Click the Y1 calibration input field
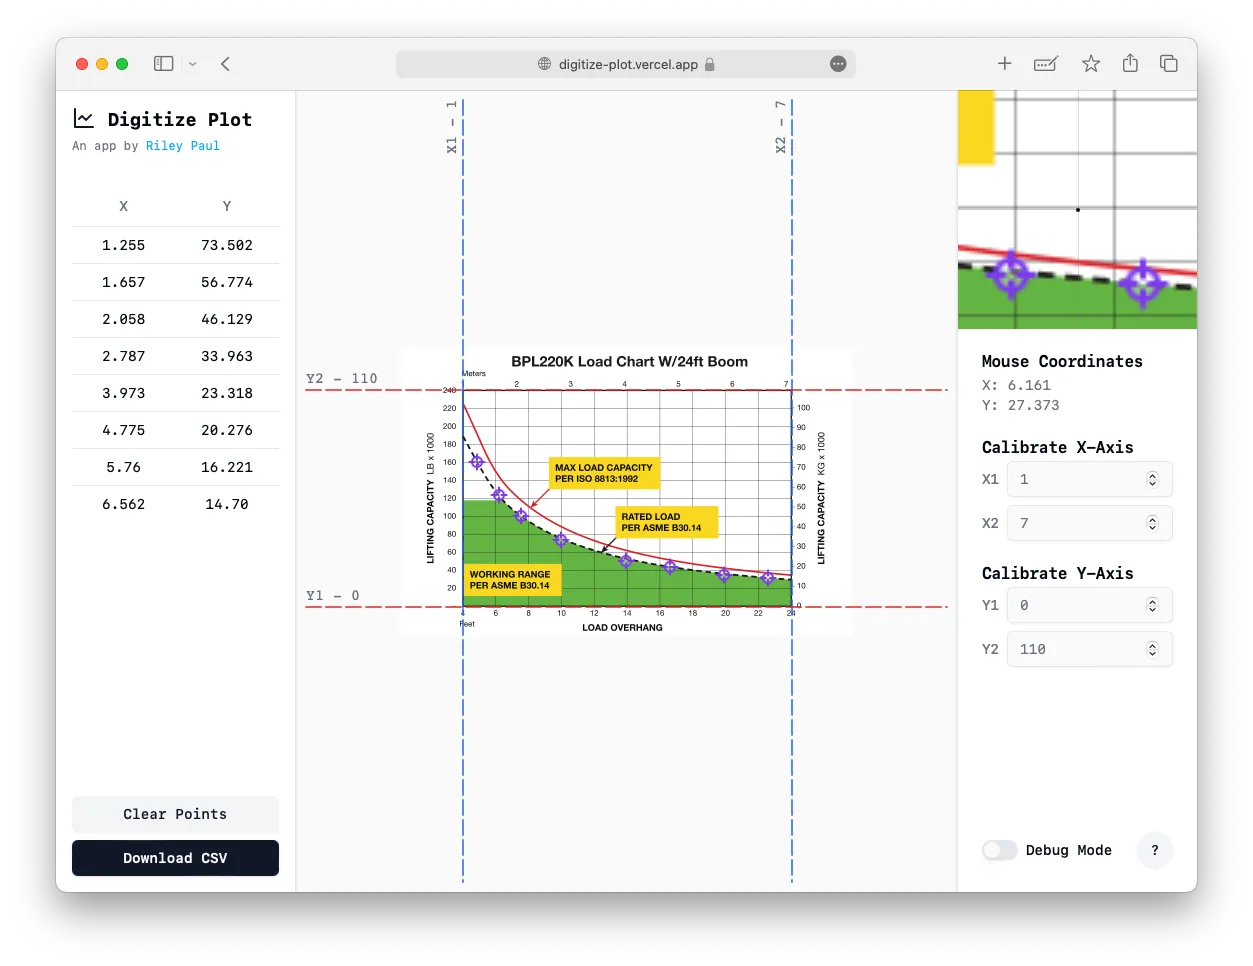Viewport: 1253px width, 966px height. point(1078,606)
